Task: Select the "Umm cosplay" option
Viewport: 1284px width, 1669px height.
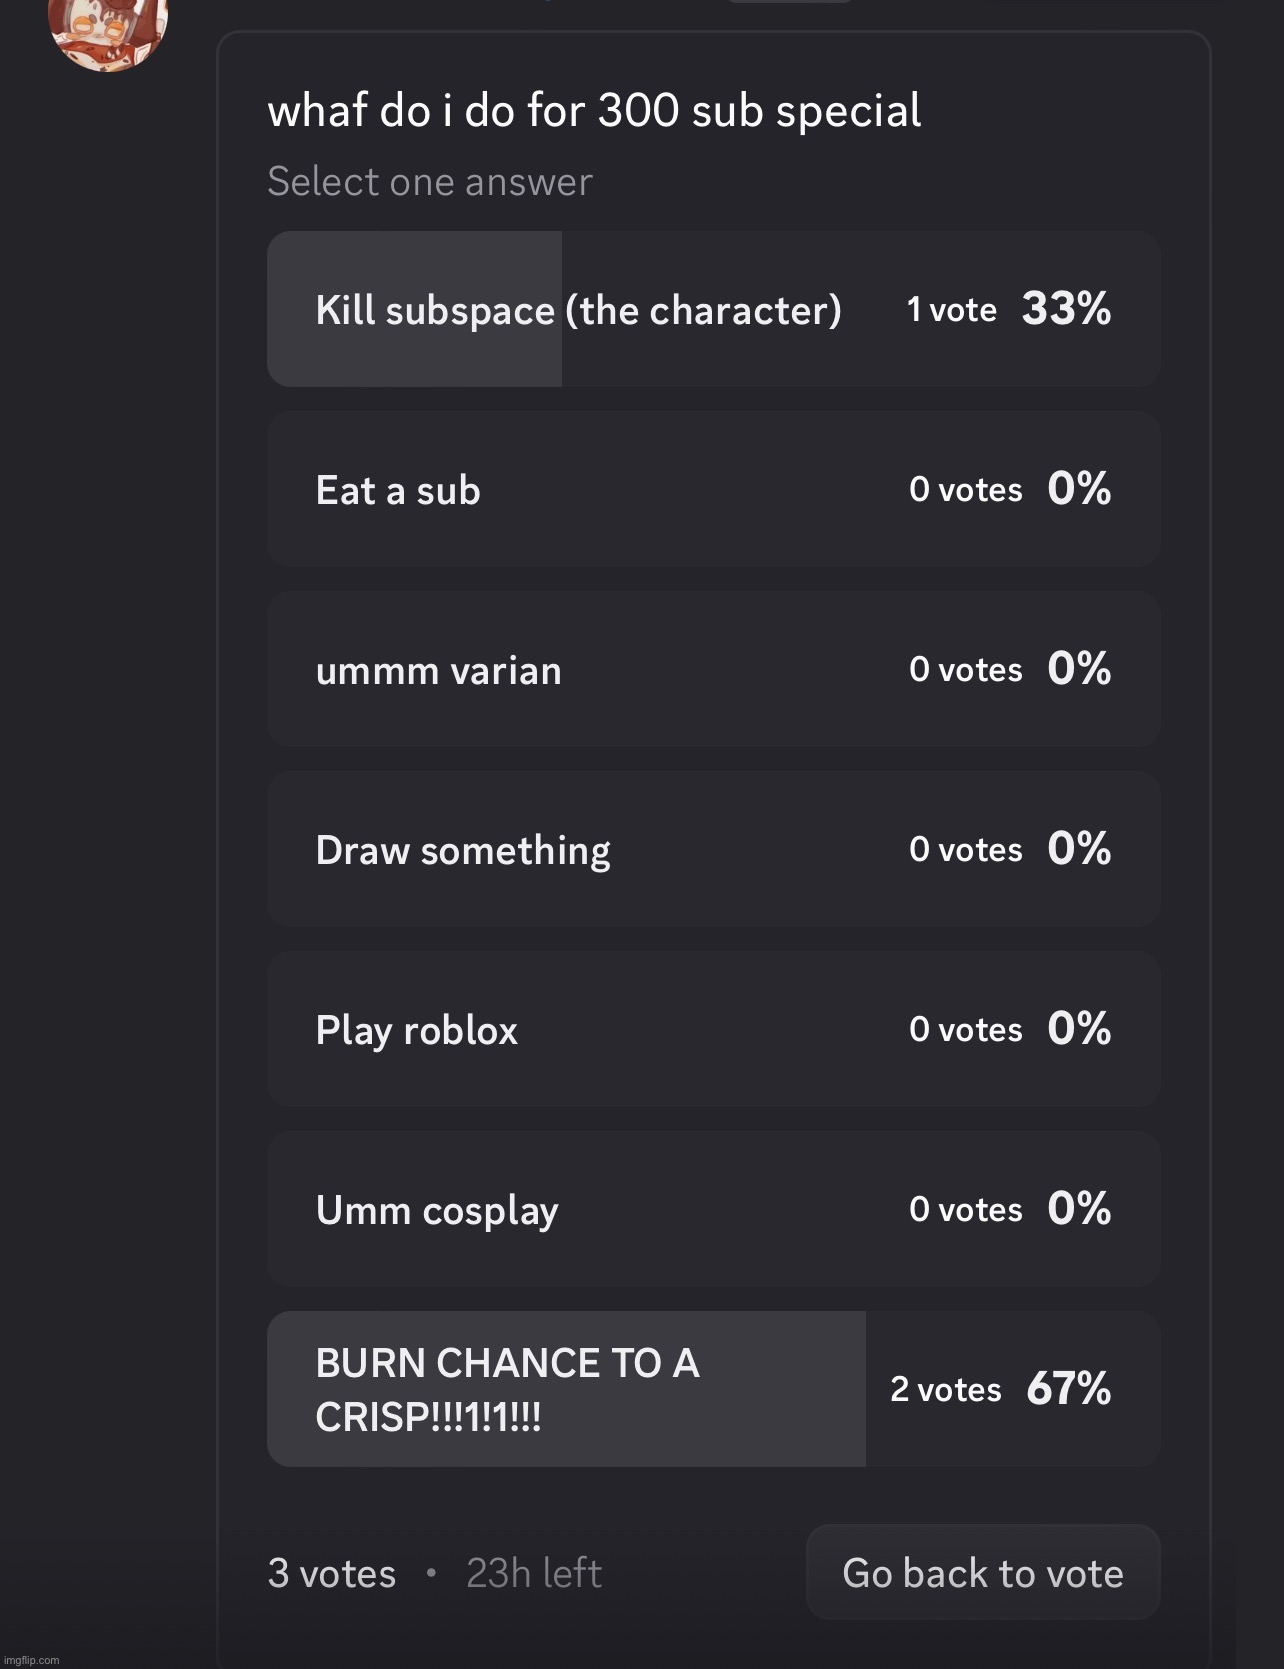Action: (712, 1209)
